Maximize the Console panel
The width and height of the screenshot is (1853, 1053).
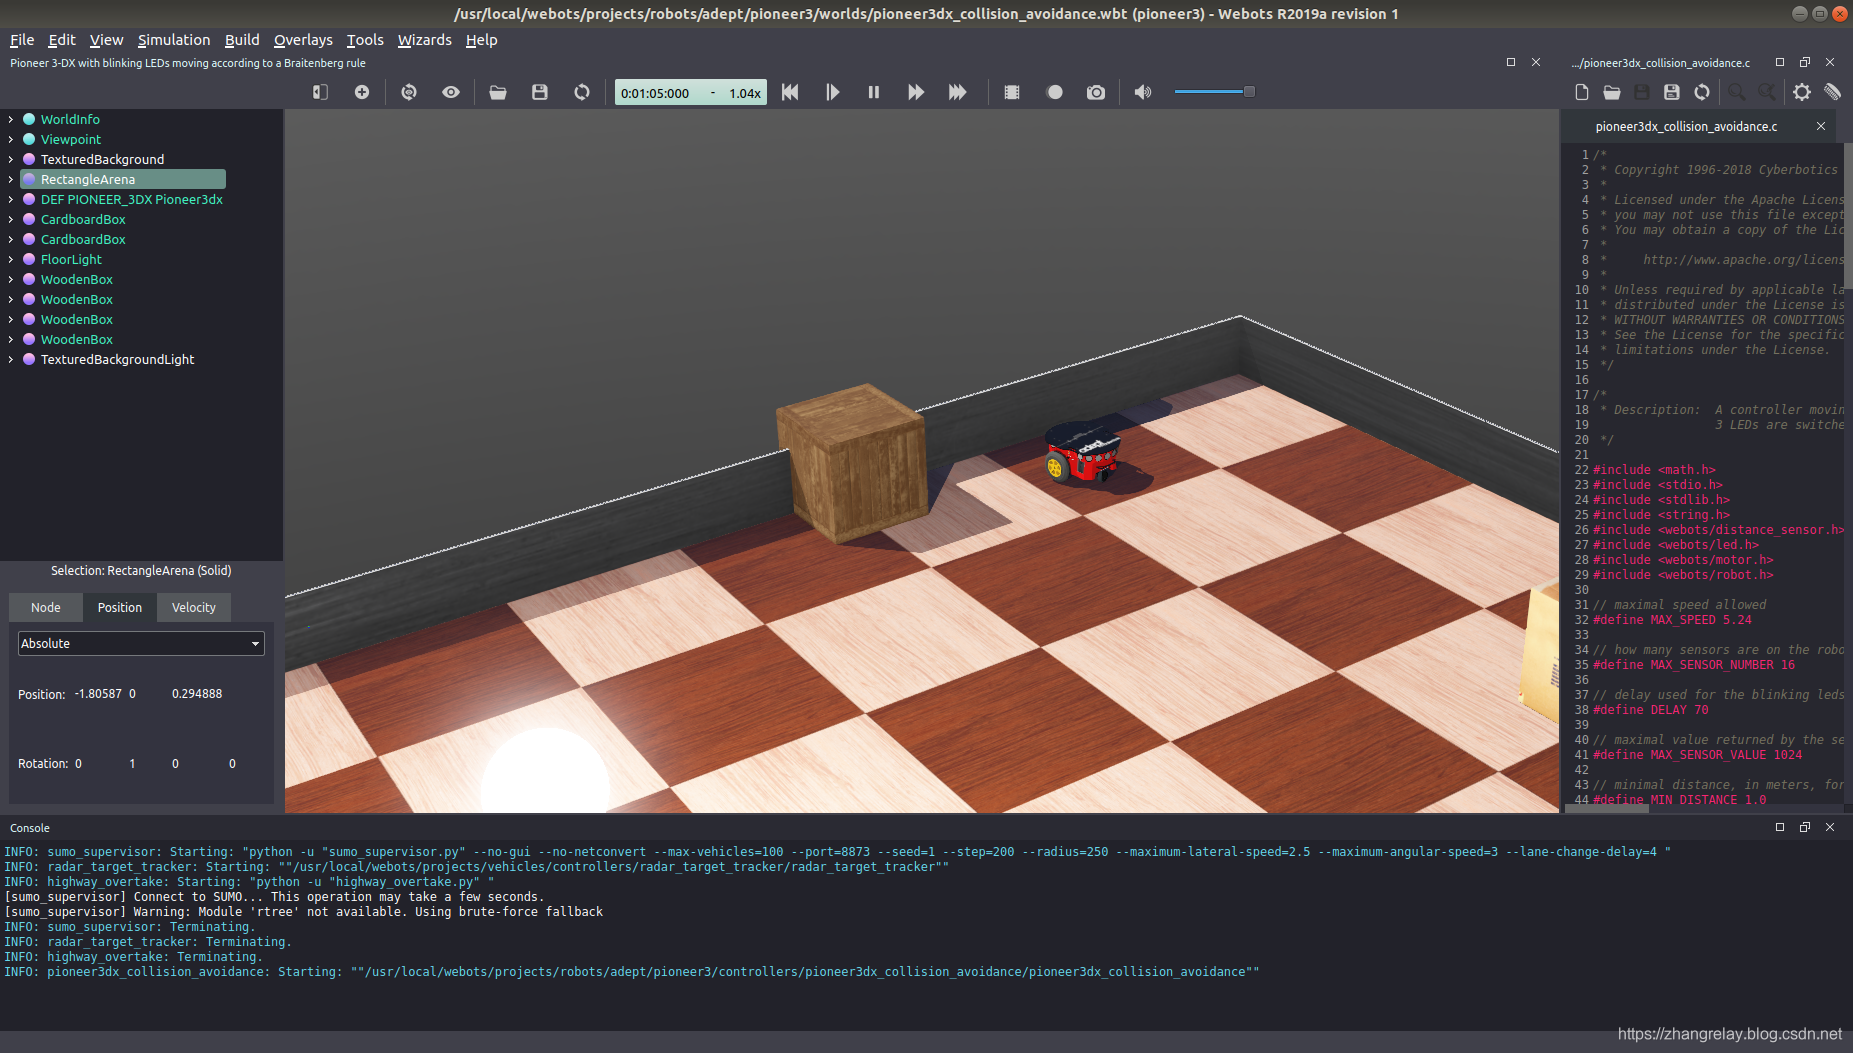pos(1780,827)
